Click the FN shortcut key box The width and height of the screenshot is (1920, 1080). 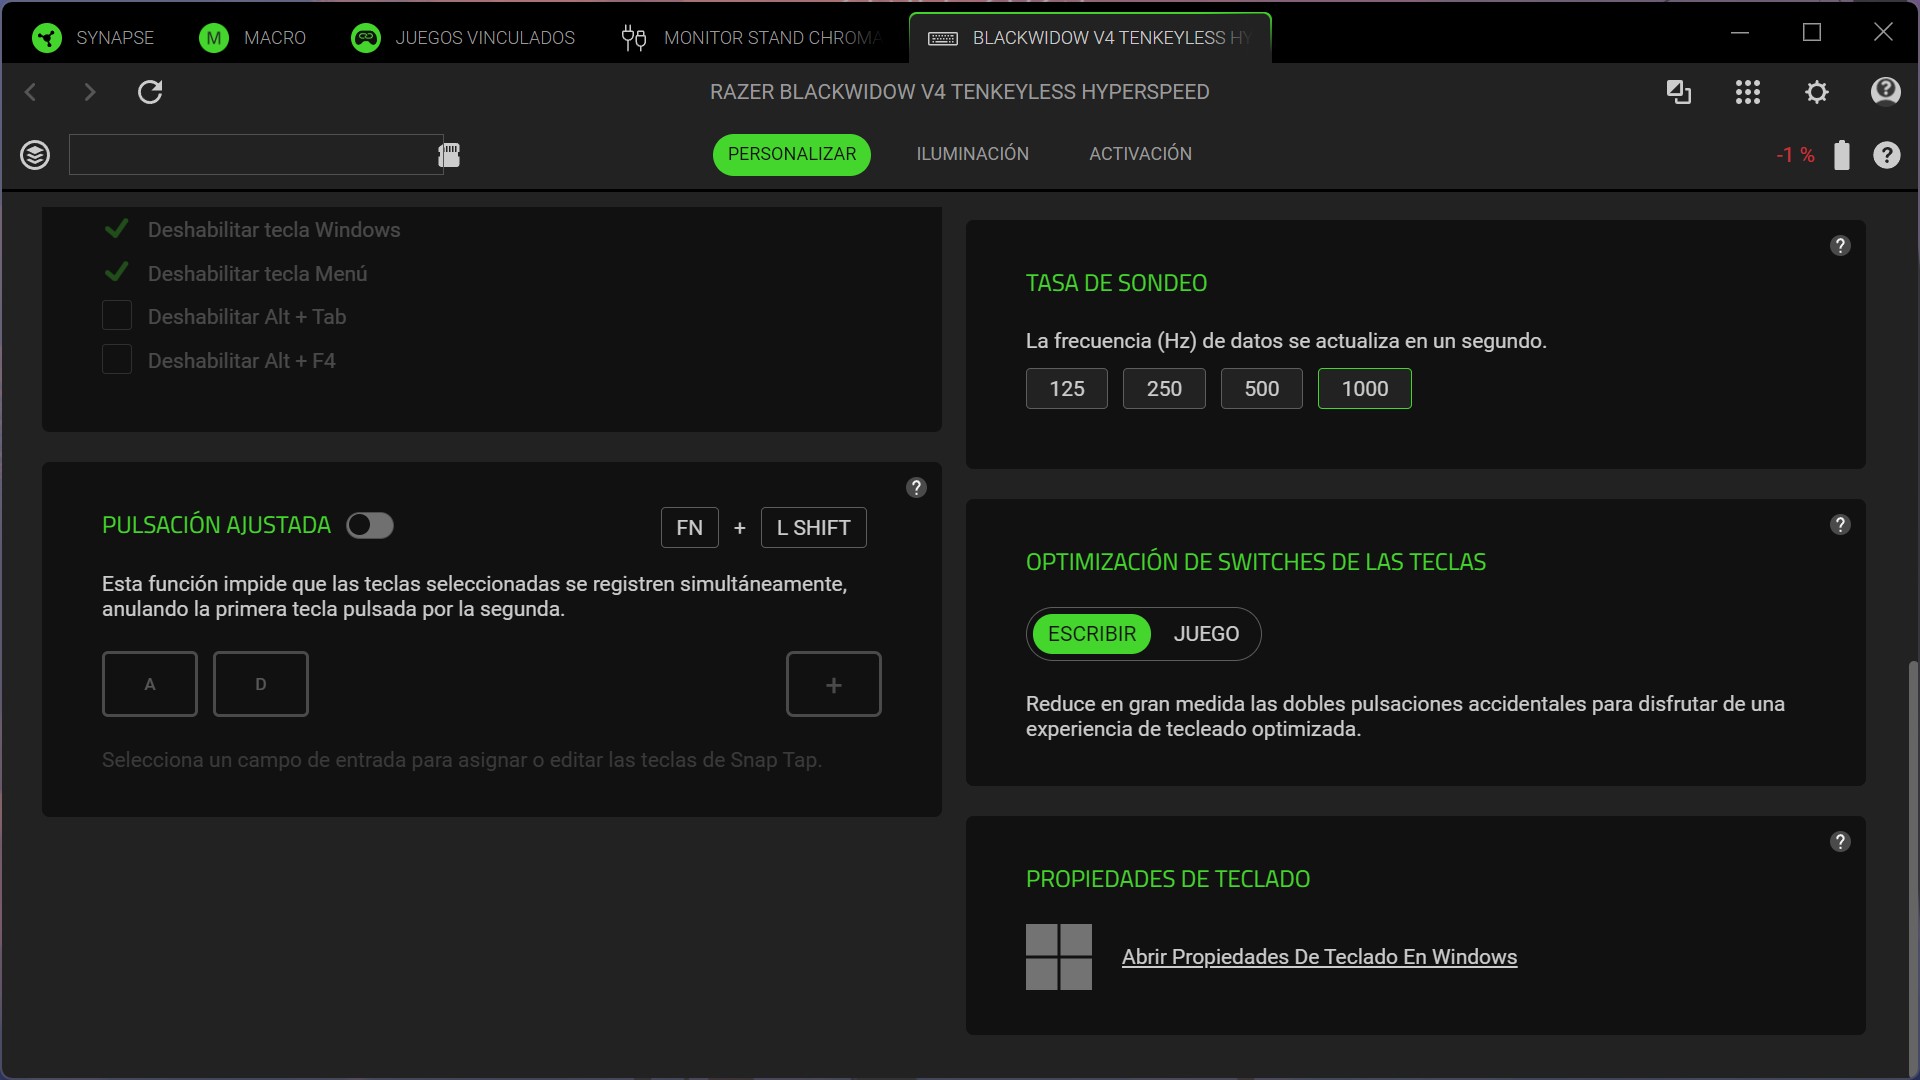(690, 528)
